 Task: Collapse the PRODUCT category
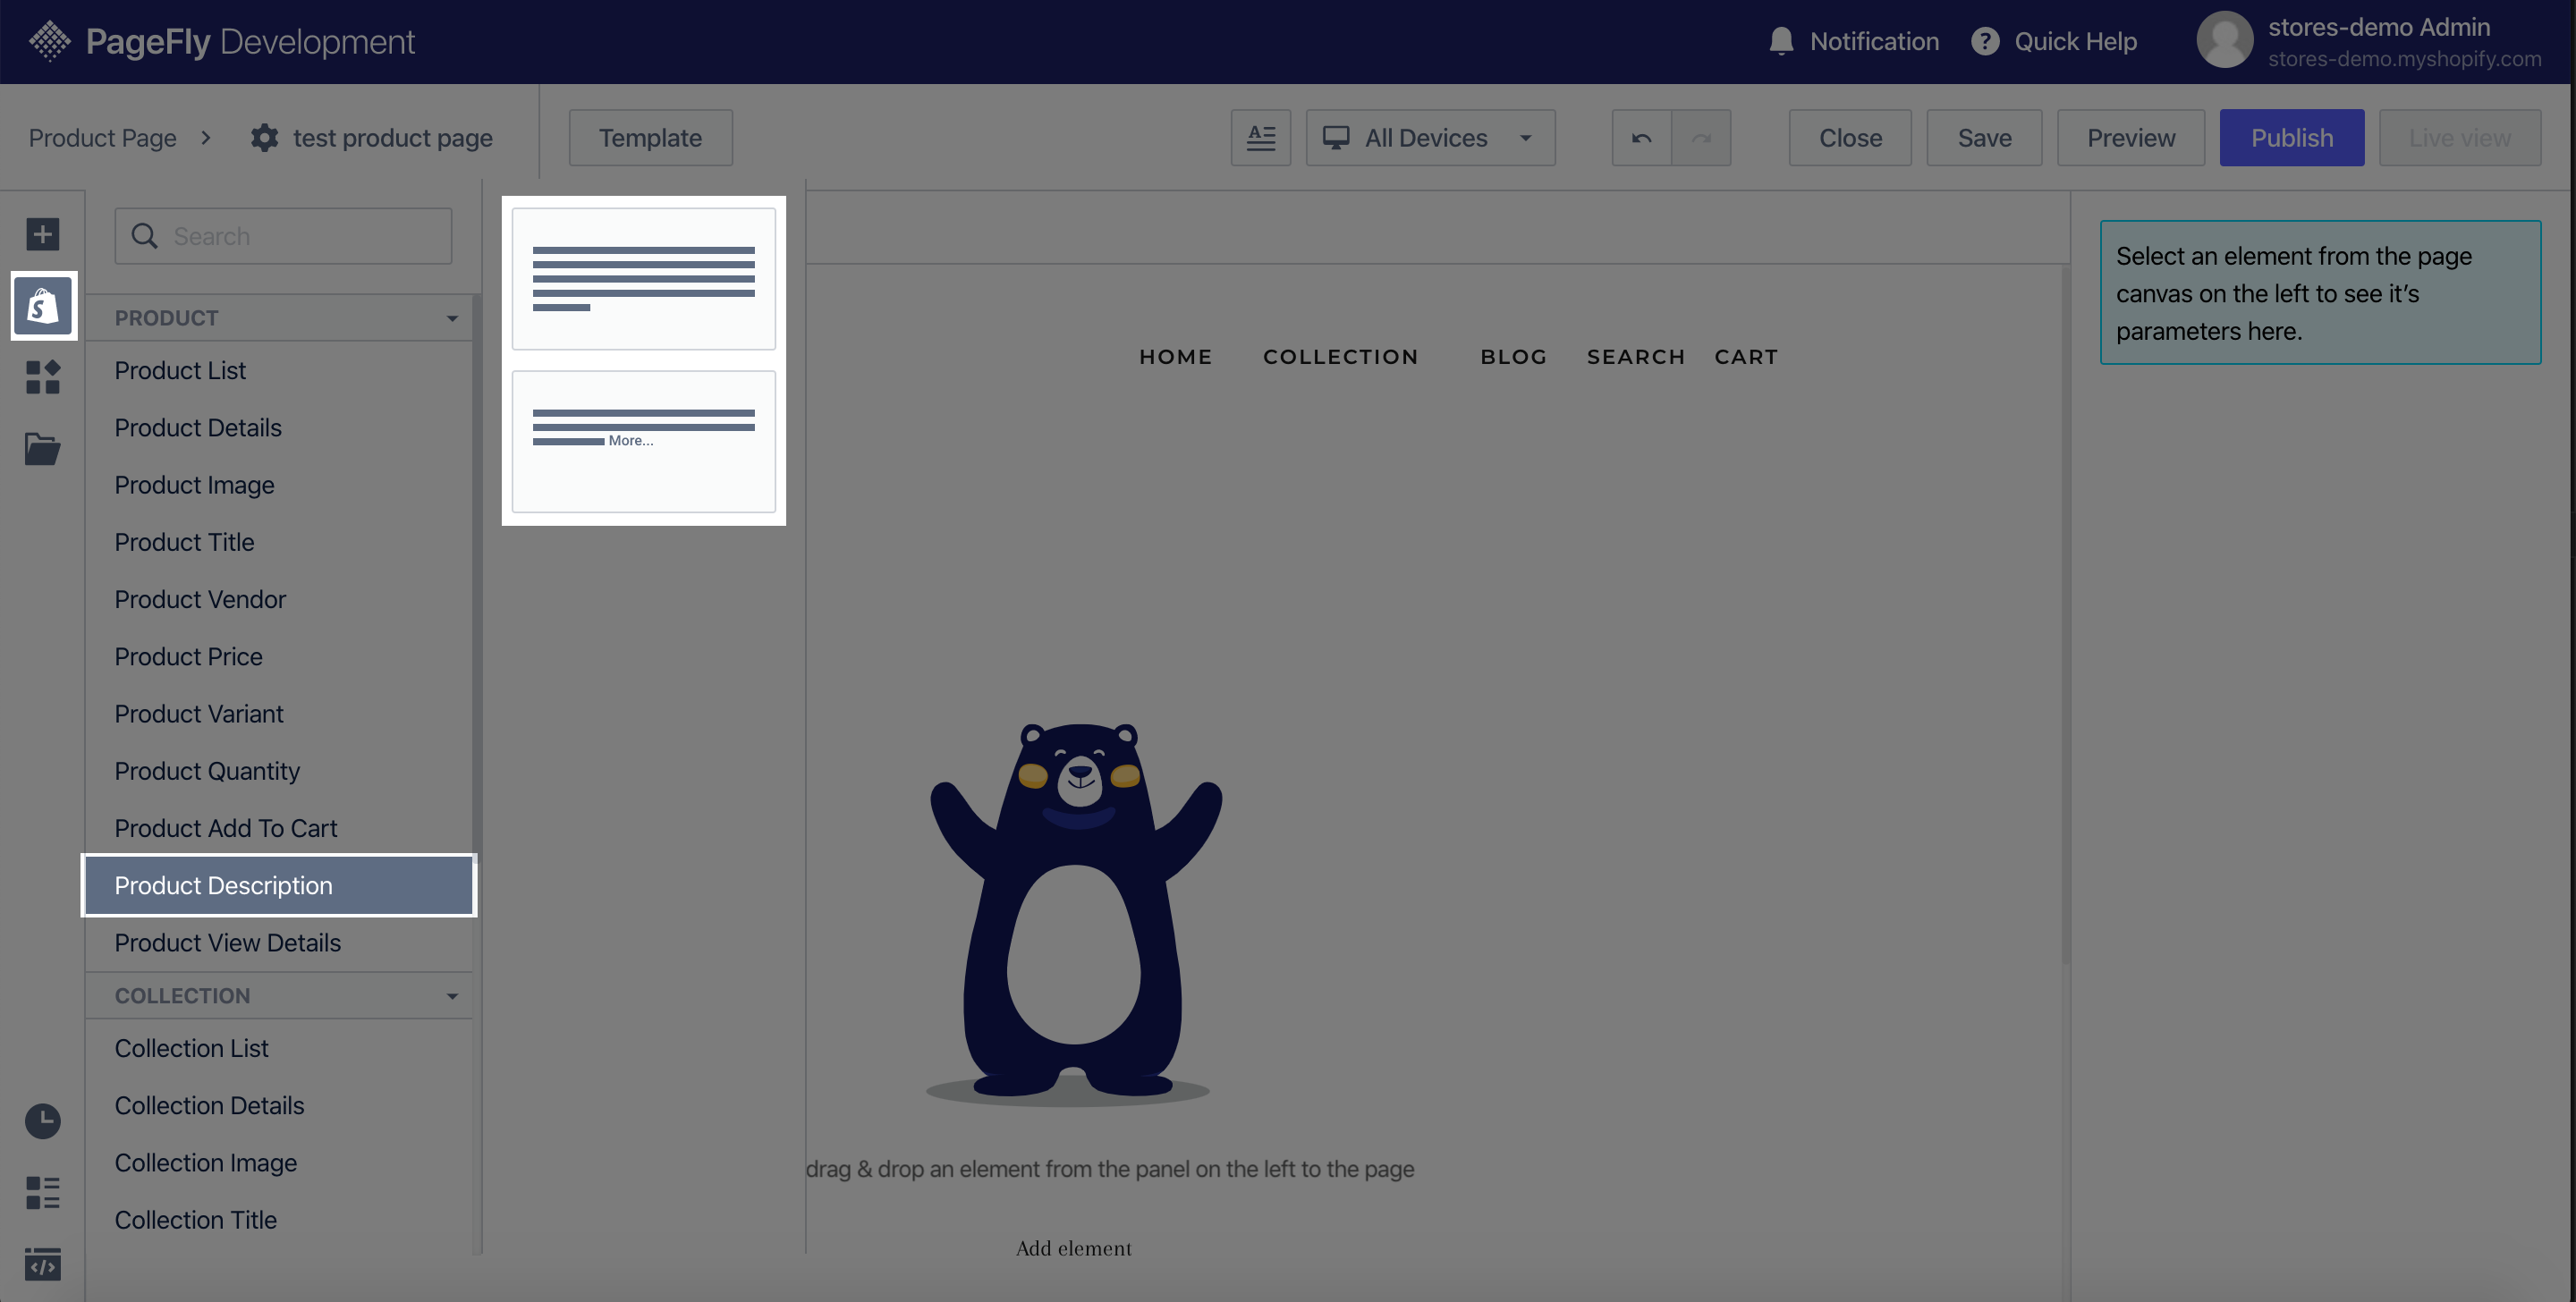[452, 318]
